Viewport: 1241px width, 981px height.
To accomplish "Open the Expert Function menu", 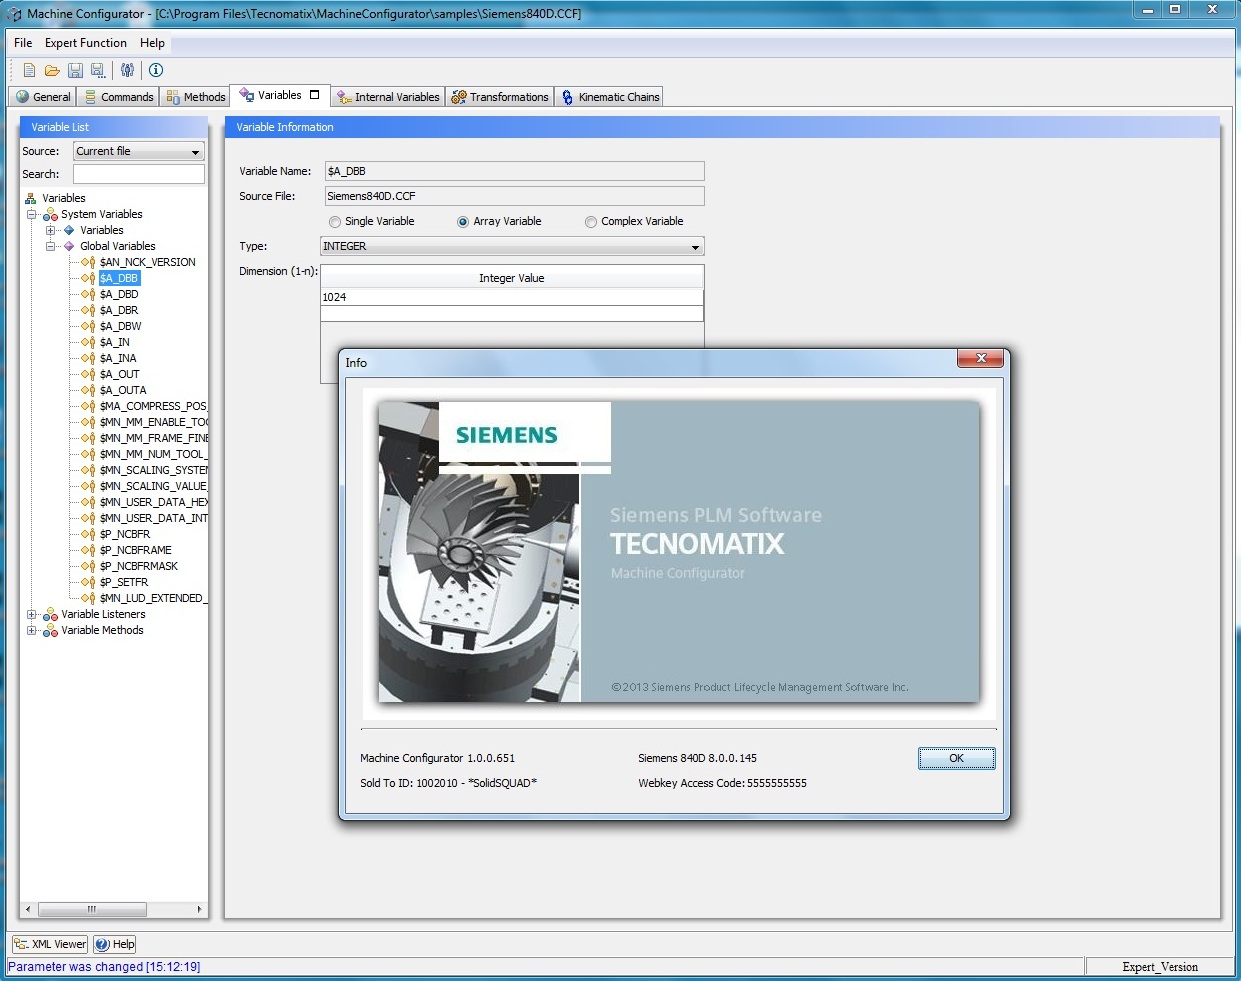I will coord(86,43).
